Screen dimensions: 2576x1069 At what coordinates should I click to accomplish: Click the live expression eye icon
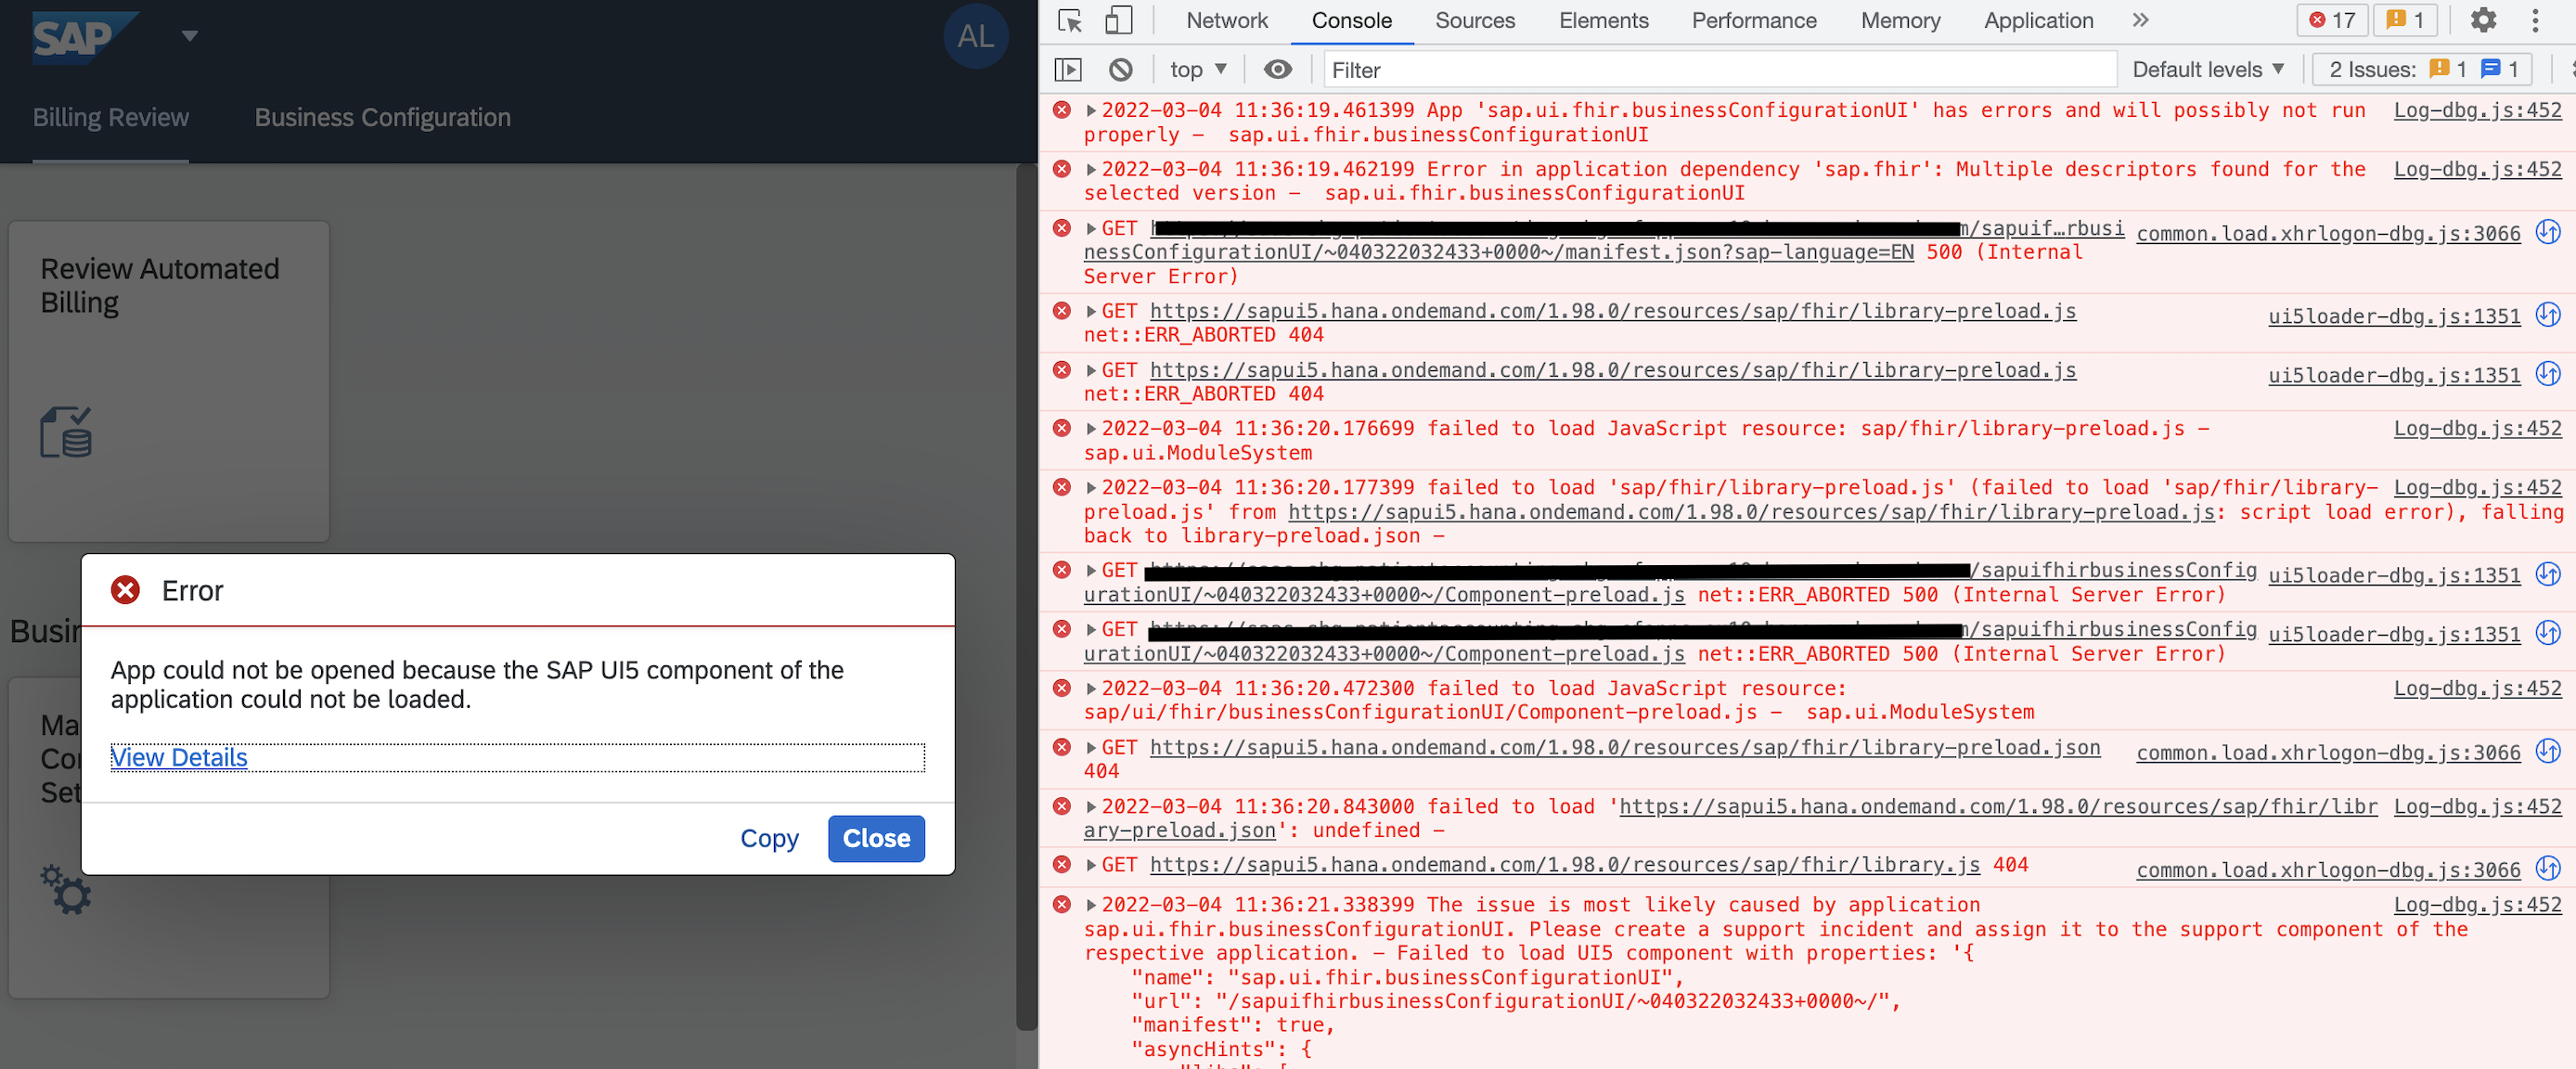[x=1277, y=69]
